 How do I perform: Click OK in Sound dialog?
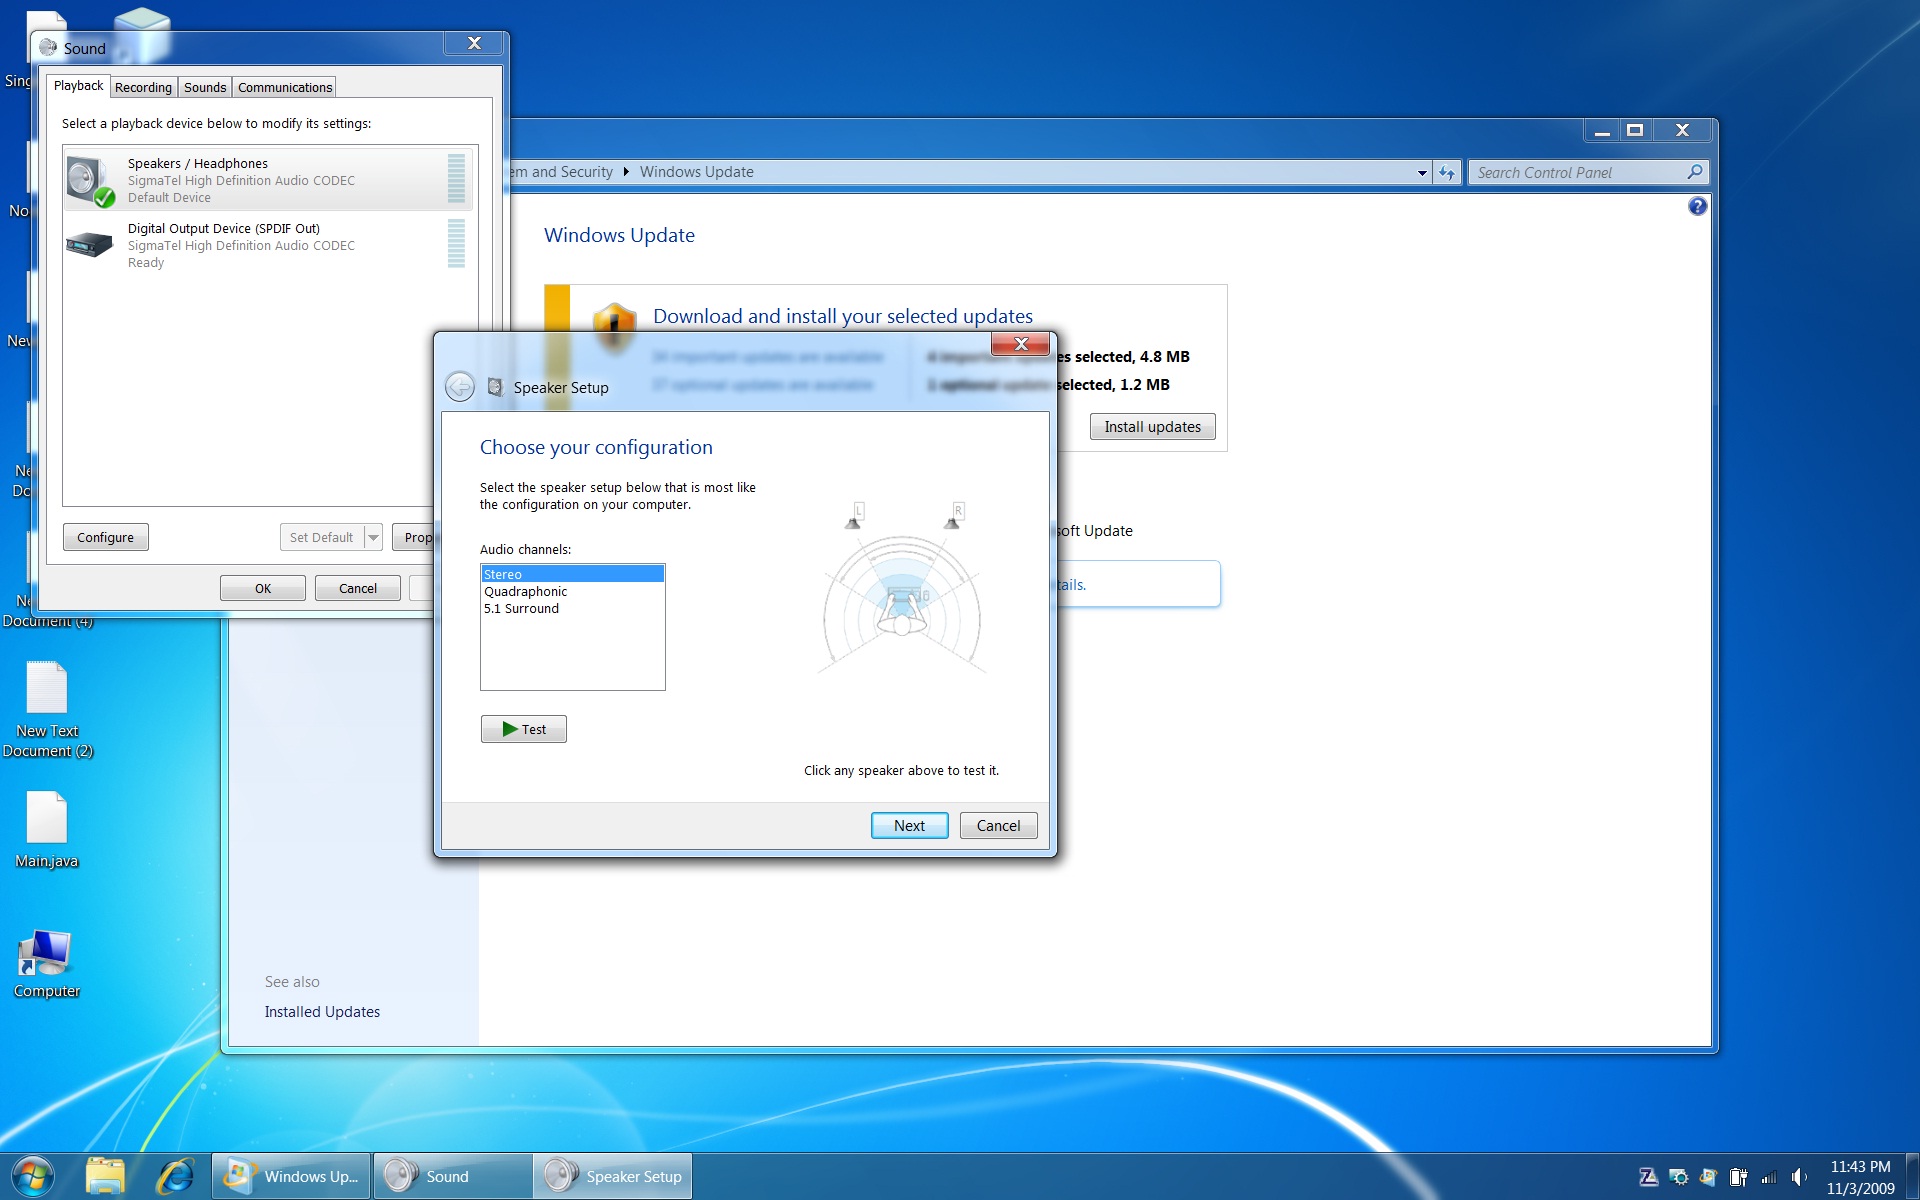(x=263, y=588)
